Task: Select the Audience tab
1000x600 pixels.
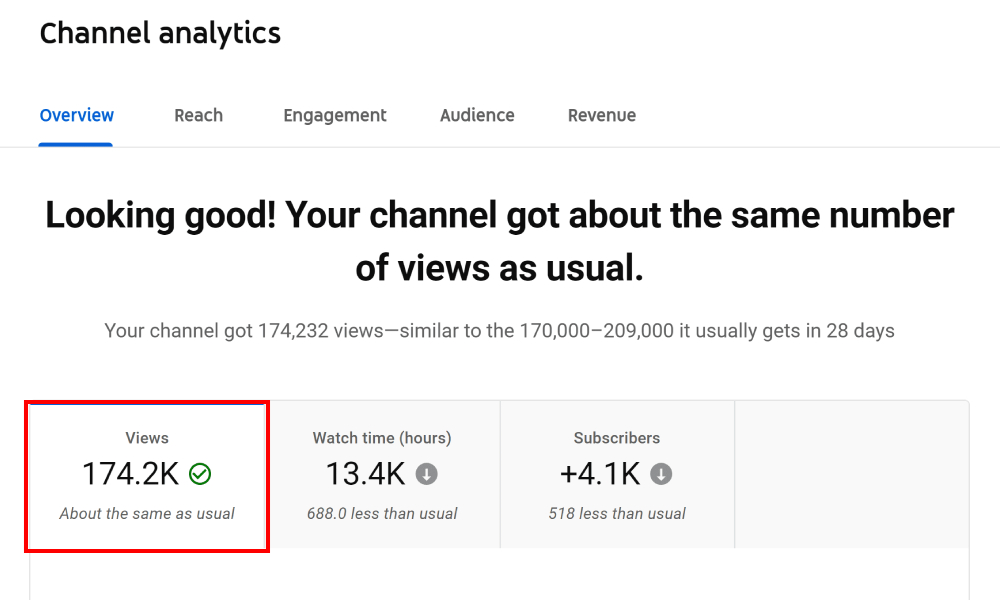Action: [477, 115]
